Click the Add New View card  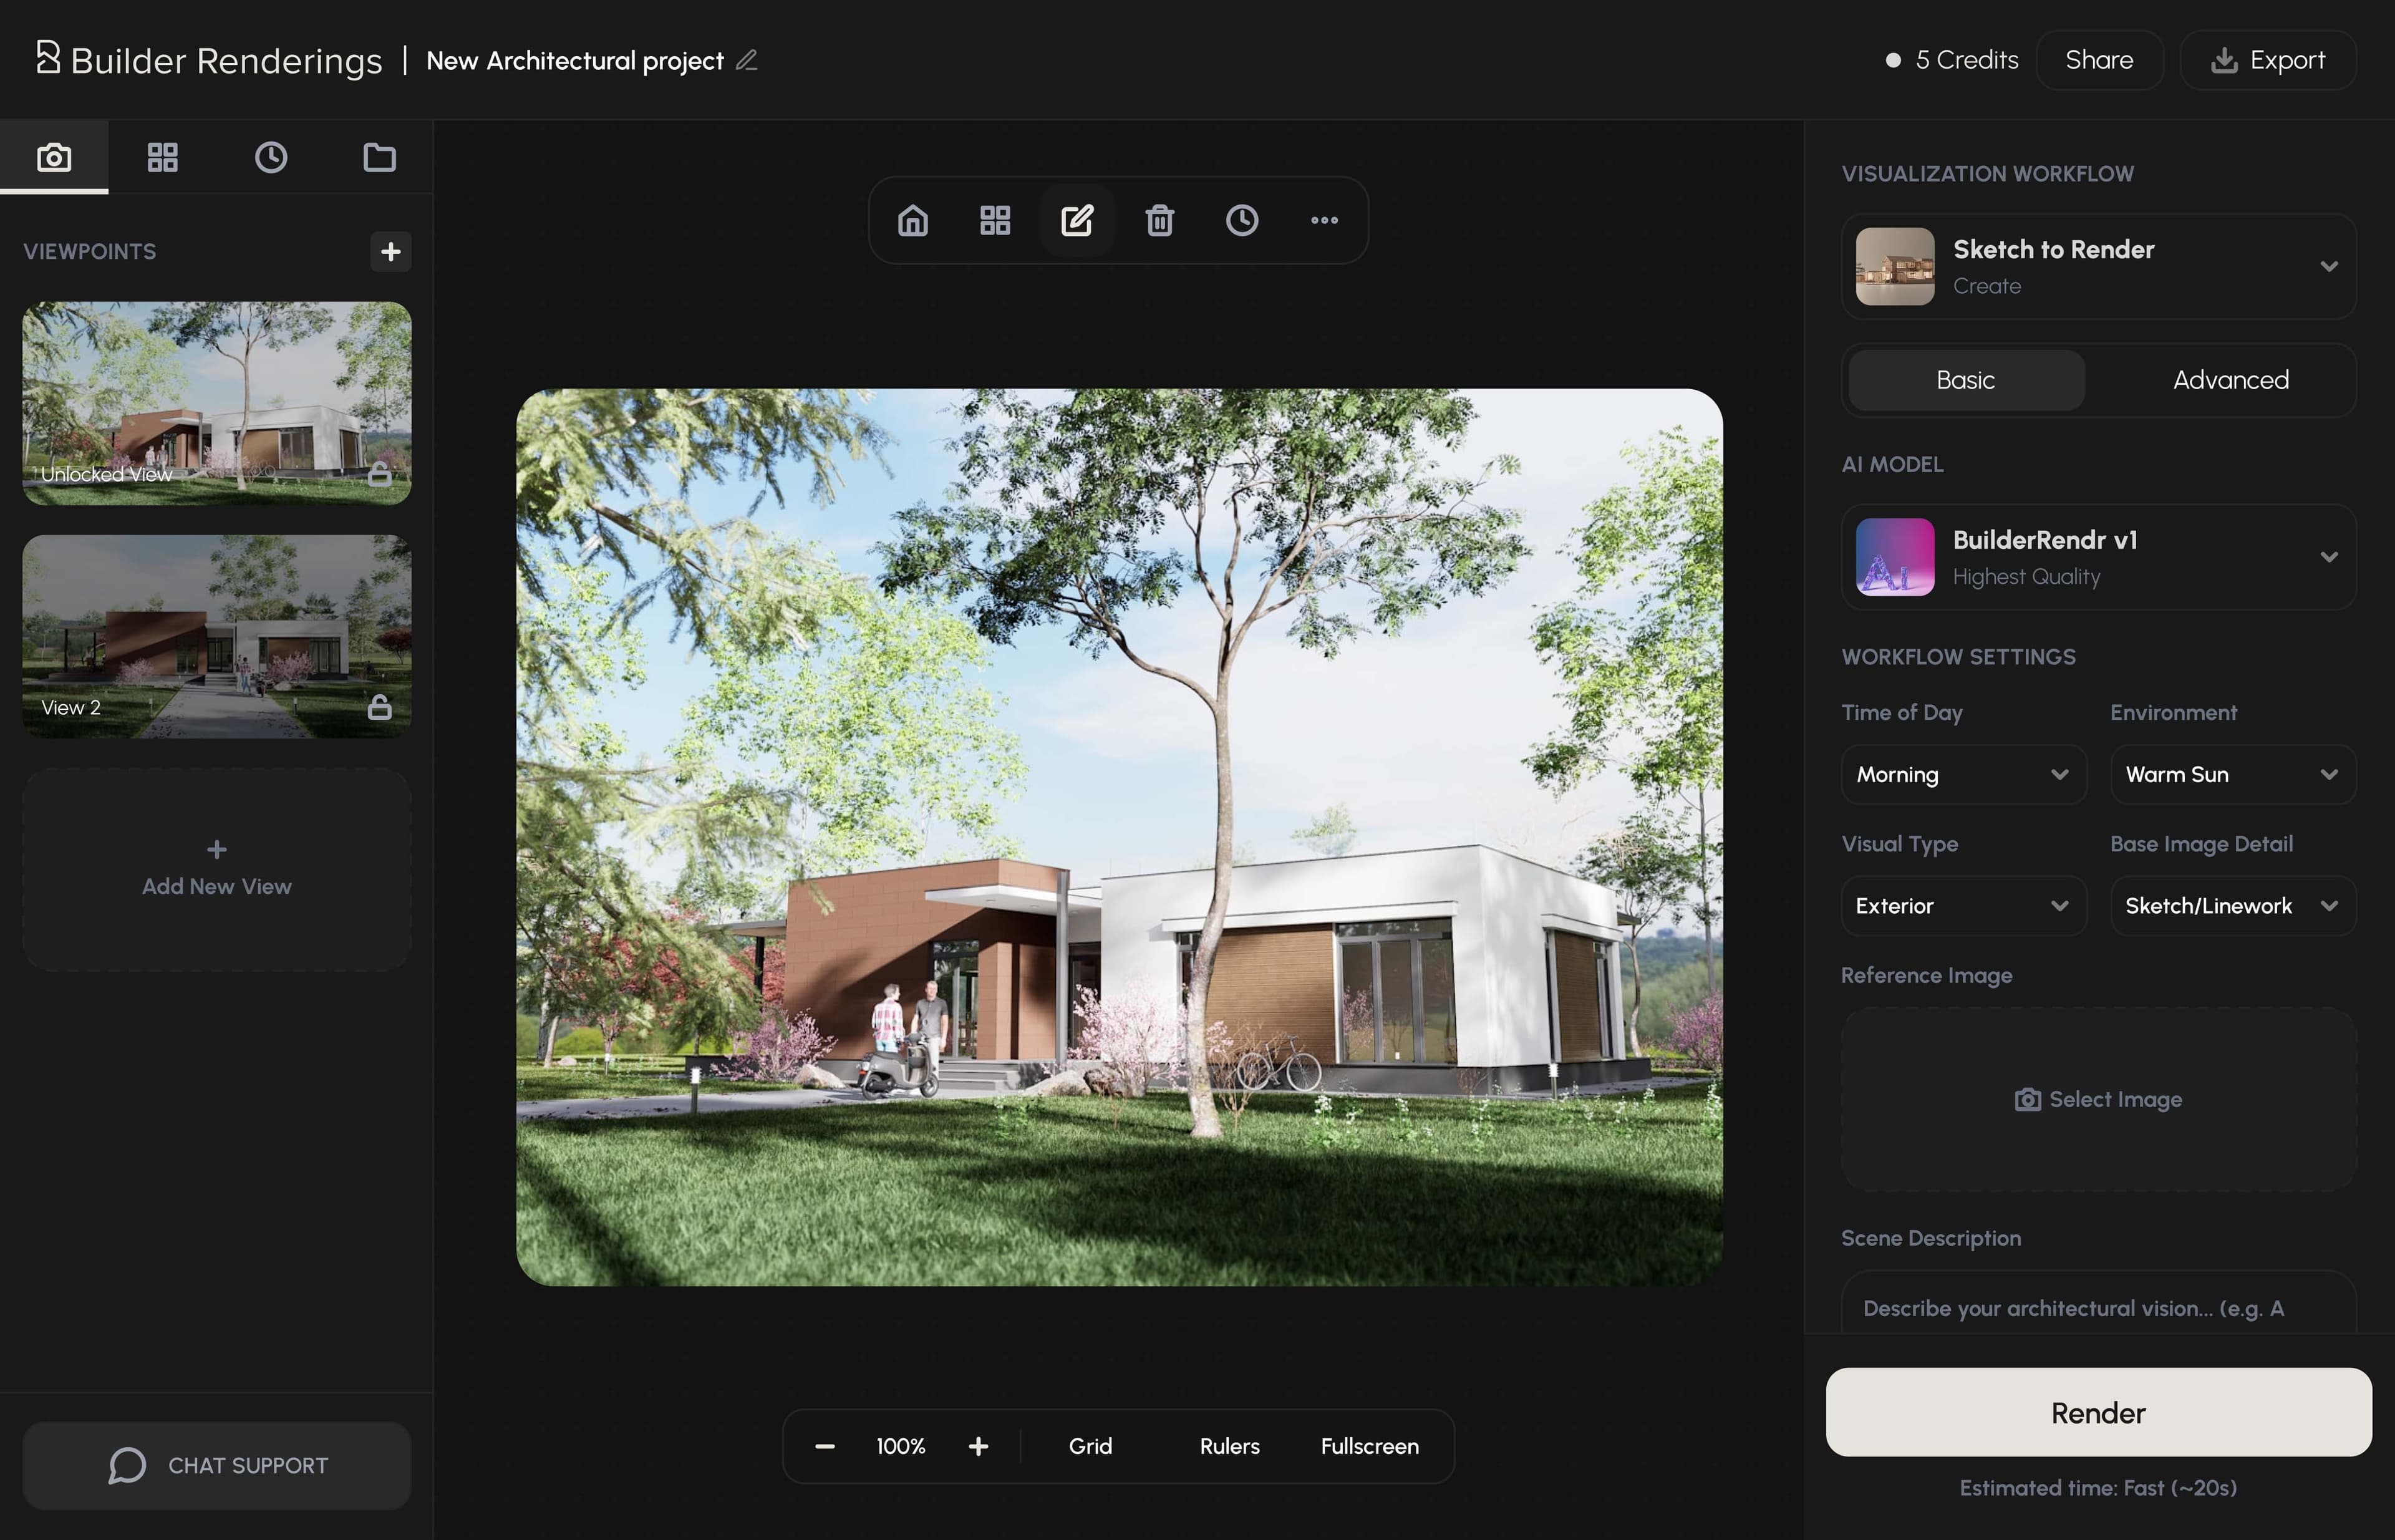click(216, 869)
